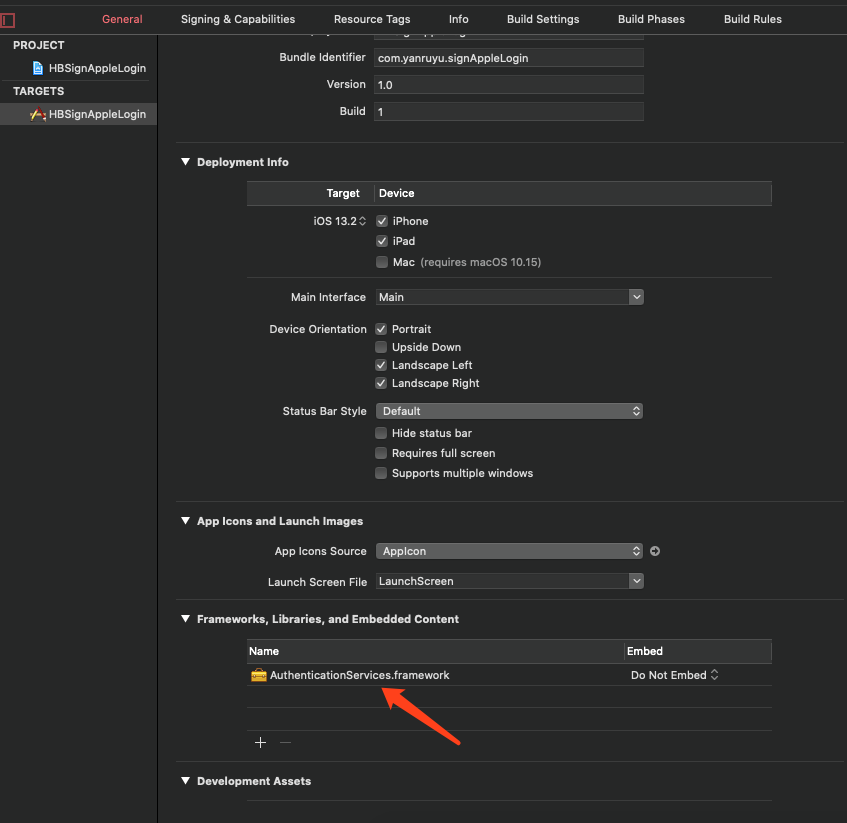Viewport: 847px width, 823px height.
Task: Open the Launch Screen File dropdown arrow
Action: tap(636, 581)
